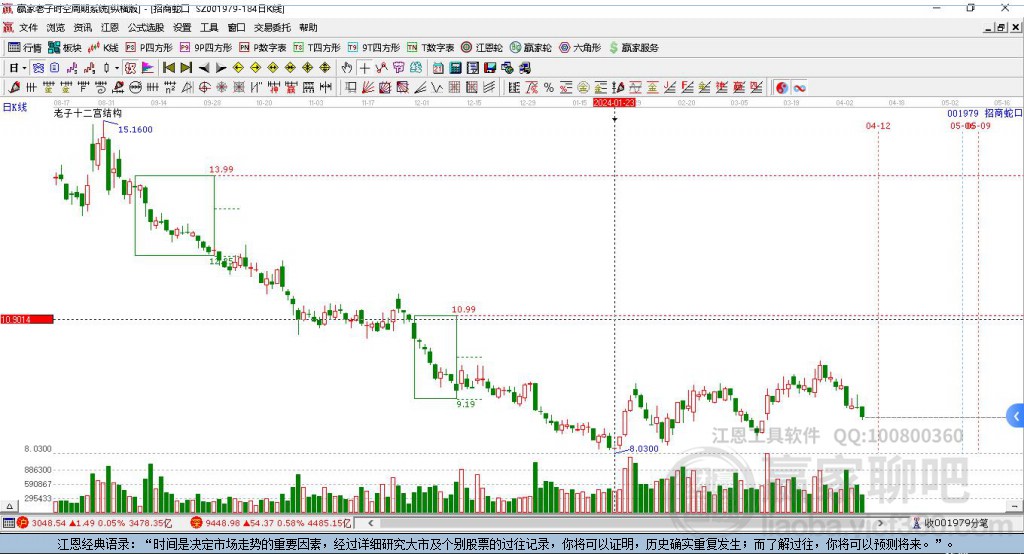Click the 8.0300 low price label
The height and width of the screenshot is (554, 1024).
coord(644,449)
